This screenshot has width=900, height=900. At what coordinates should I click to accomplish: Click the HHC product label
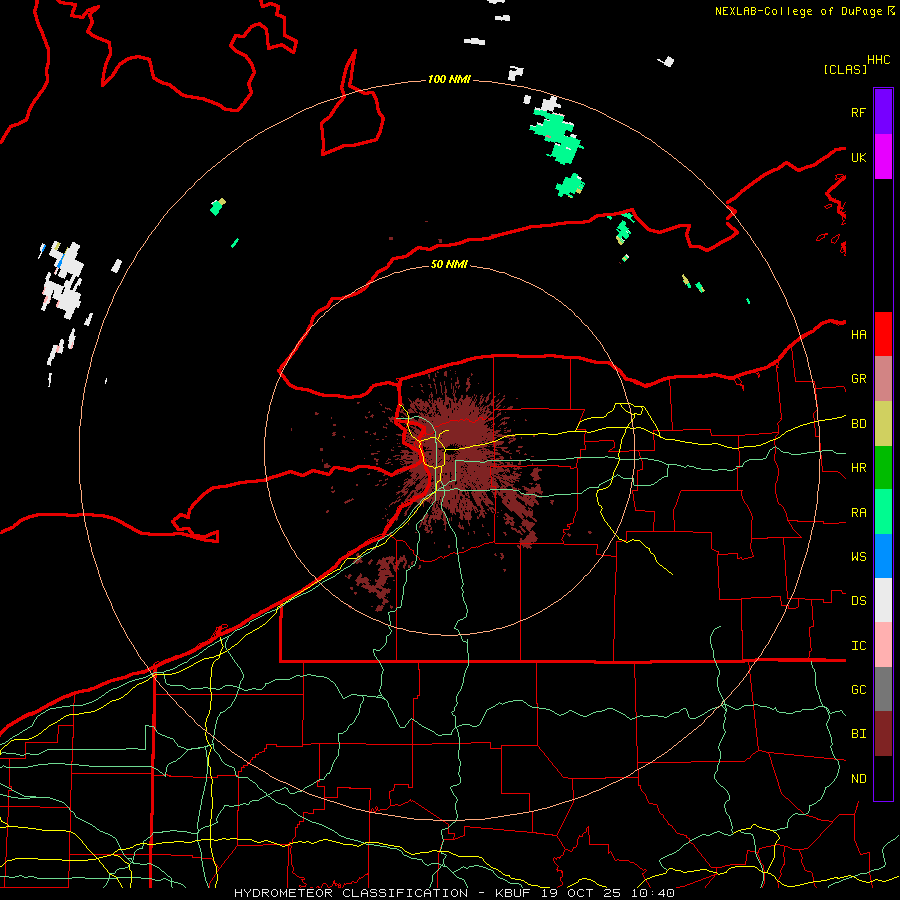point(878,60)
